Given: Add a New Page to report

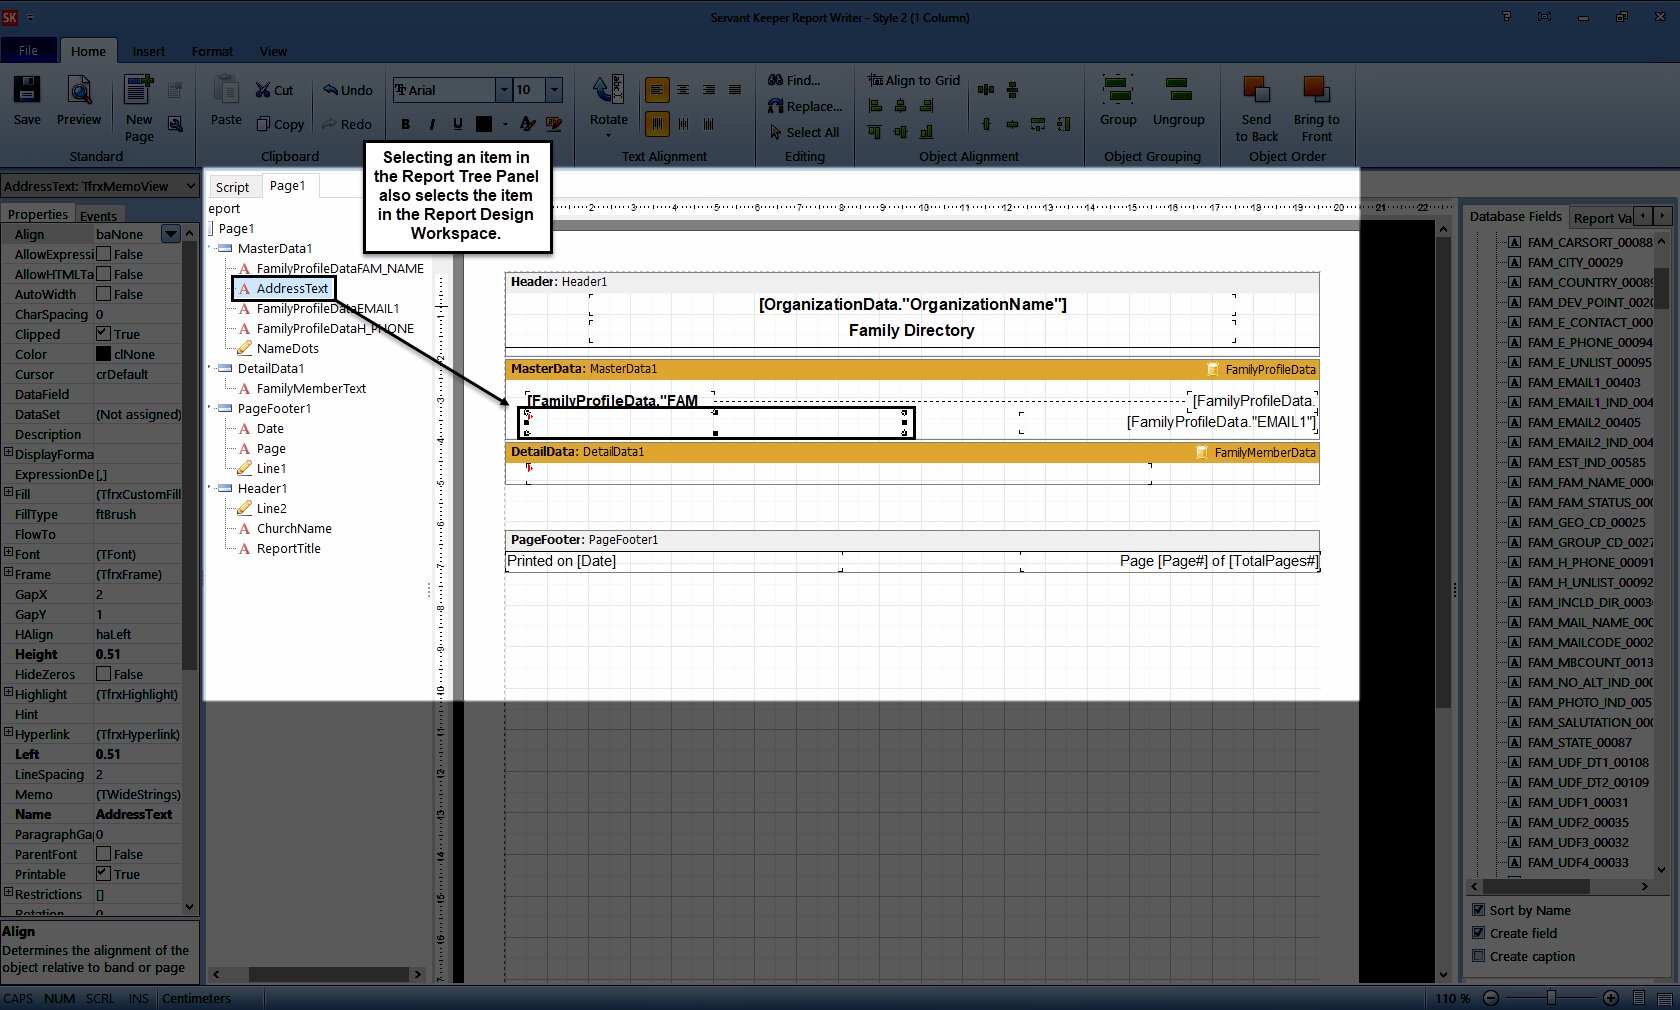Looking at the screenshot, I should point(139,107).
